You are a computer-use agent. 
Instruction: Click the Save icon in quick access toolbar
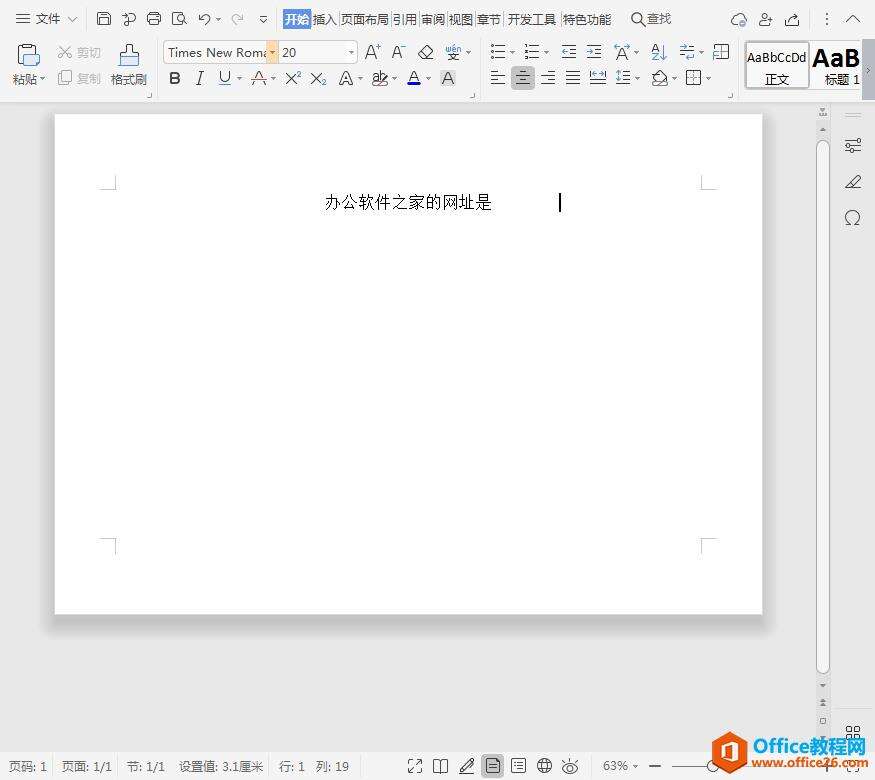[104, 19]
